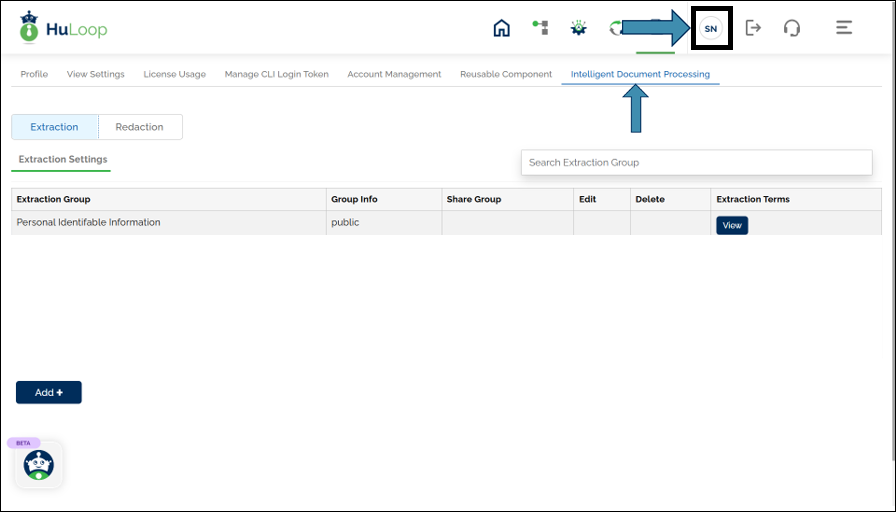Open the hamburger menu icon
The height and width of the screenshot is (512, 896).
[x=844, y=28]
